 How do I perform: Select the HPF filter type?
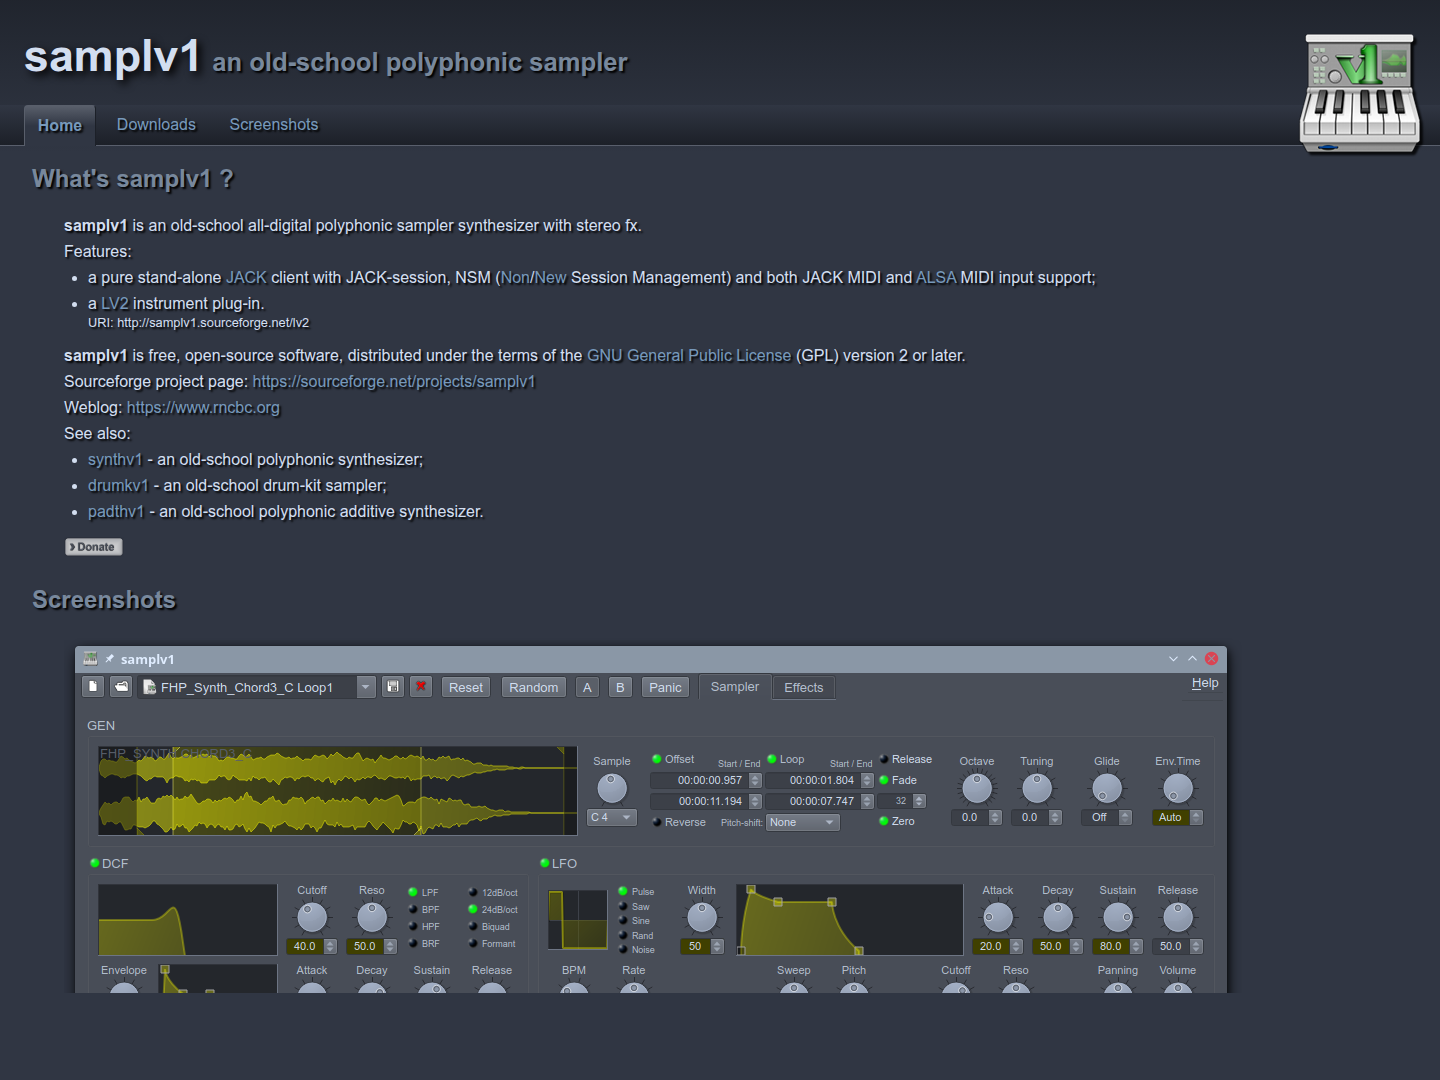[x=424, y=927]
